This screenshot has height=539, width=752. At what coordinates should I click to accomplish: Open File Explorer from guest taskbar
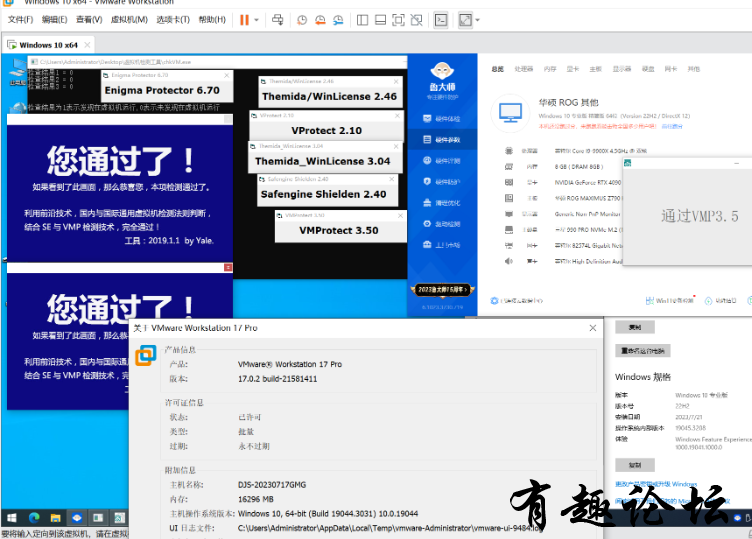coord(55,518)
